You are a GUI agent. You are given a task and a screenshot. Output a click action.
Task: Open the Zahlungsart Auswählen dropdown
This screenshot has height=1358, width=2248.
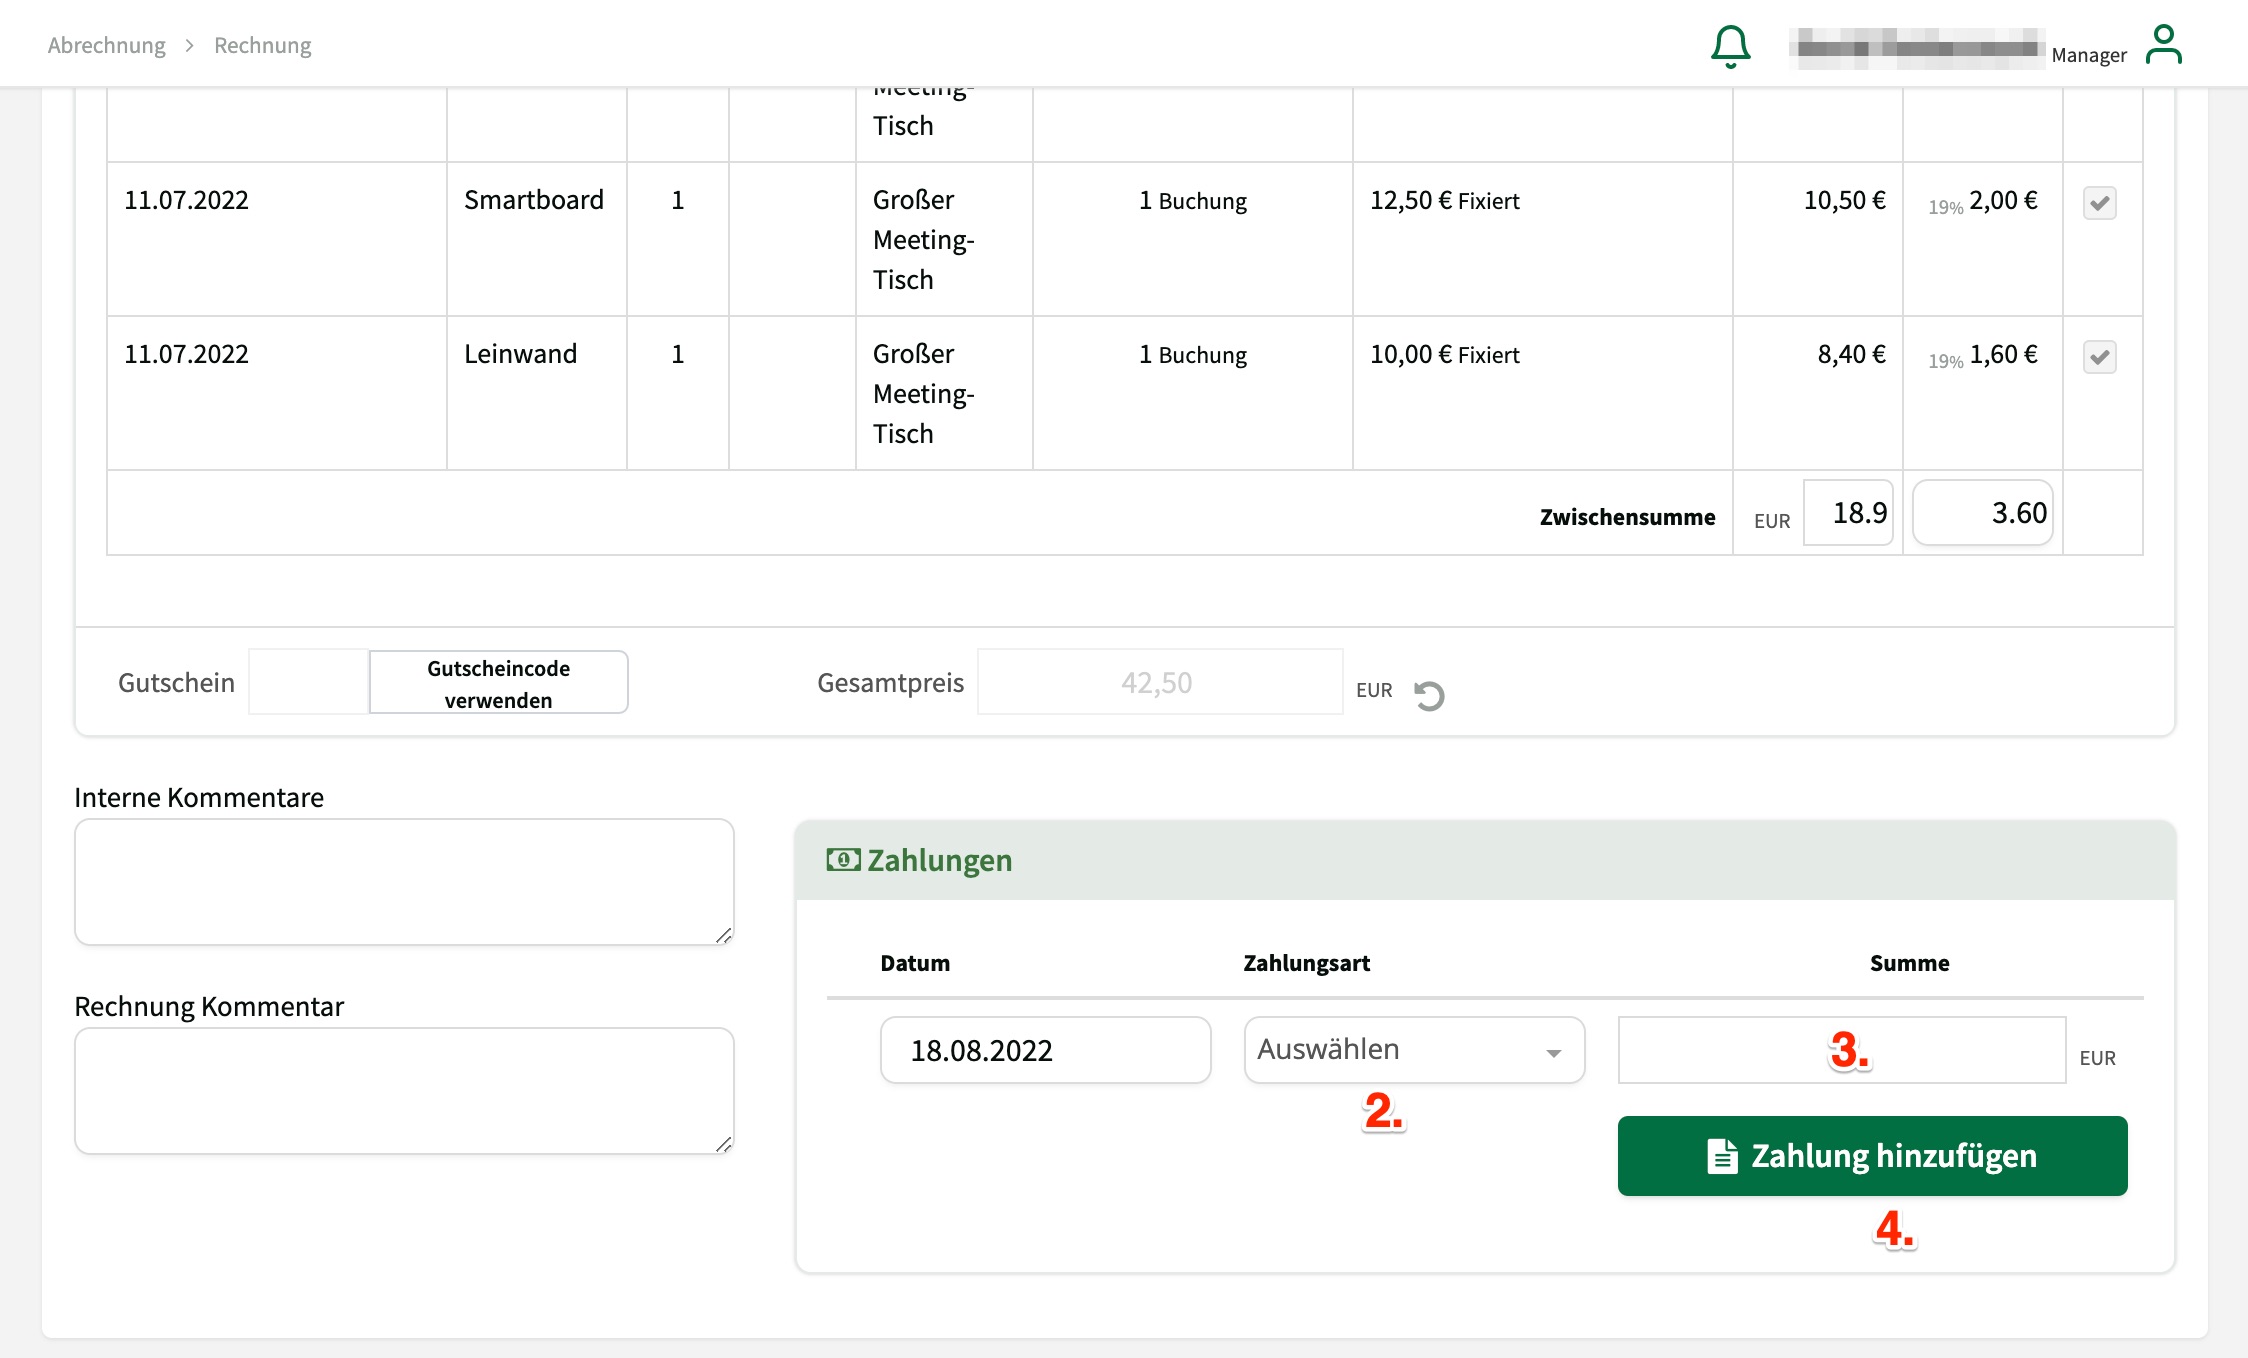click(1400, 1050)
